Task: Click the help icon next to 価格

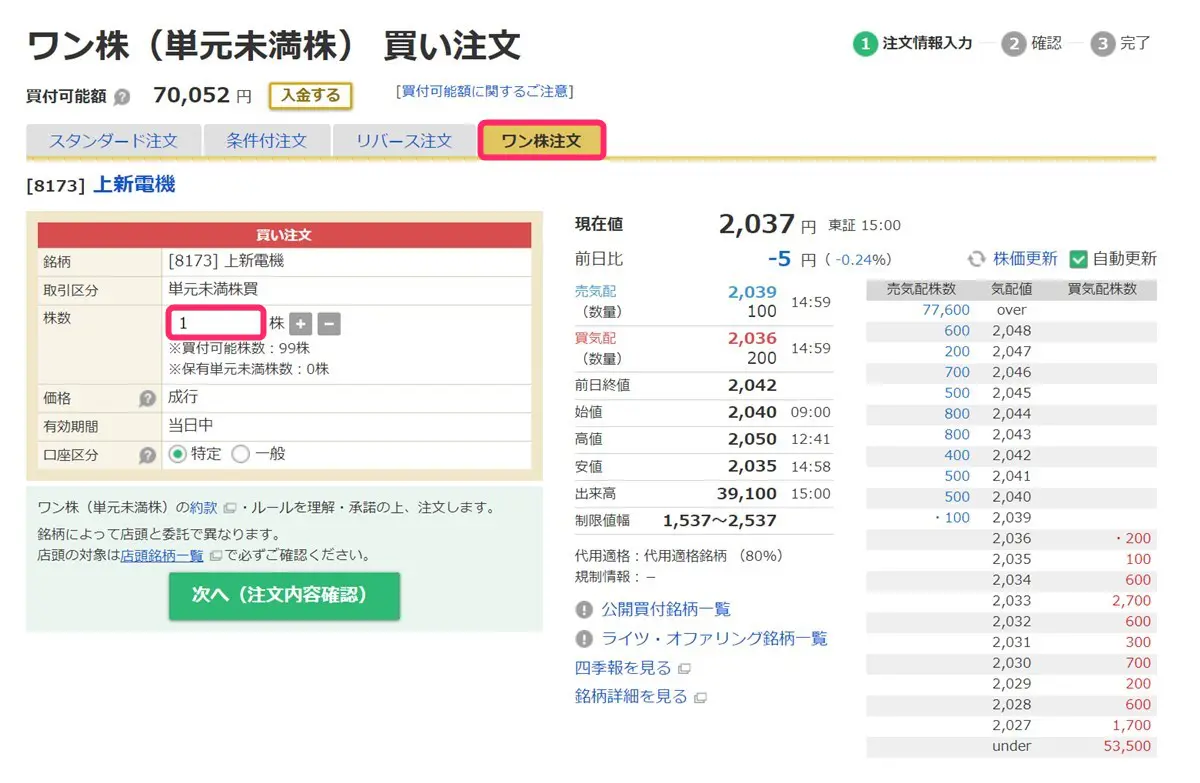Action: point(147,398)
